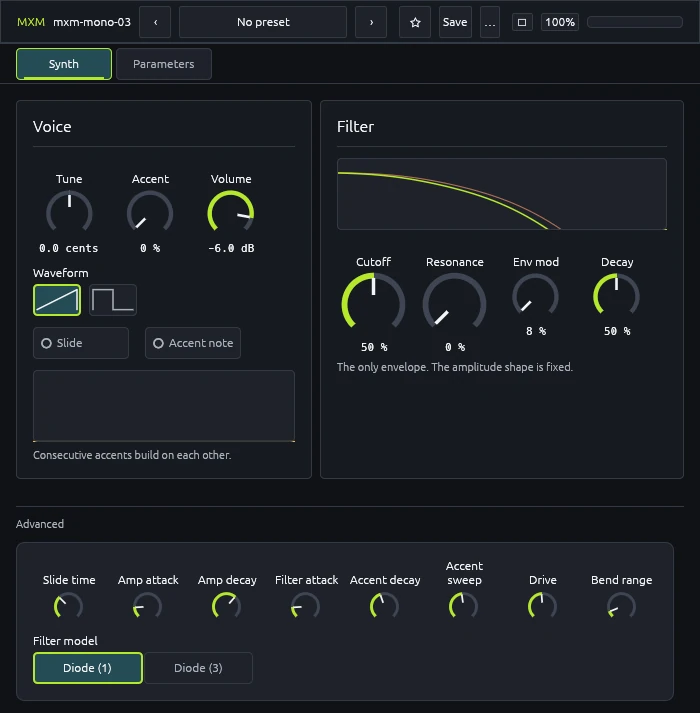This screenshot has height=713, width=700.
Task: Click the 0 % Resonance value
Action: pyautogui.click(x=455, y=347)
